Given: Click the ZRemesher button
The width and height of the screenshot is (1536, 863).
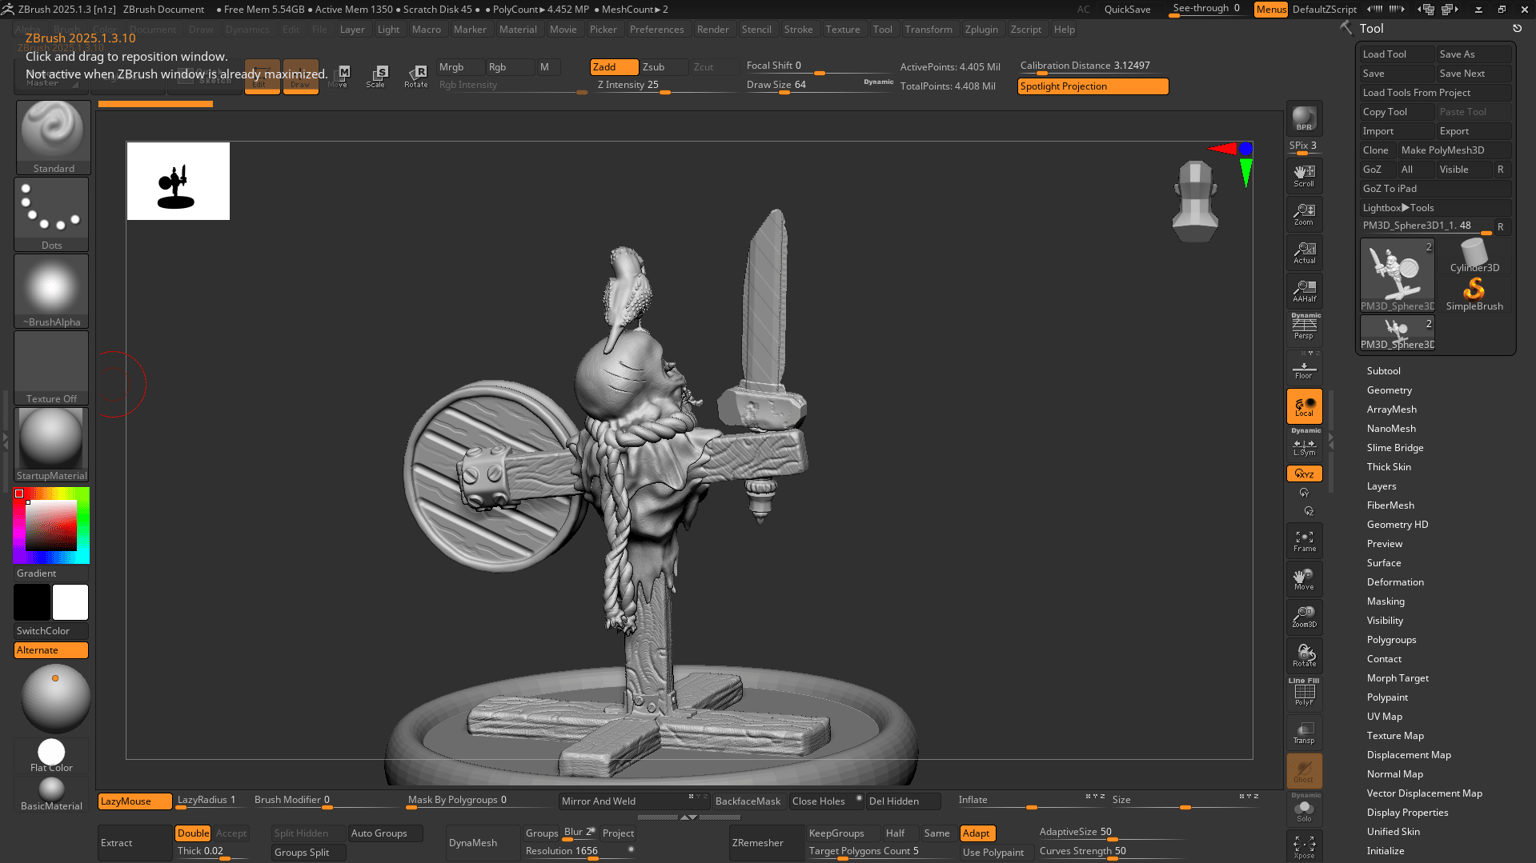Looking at the screenshot, I should point(757,843).
